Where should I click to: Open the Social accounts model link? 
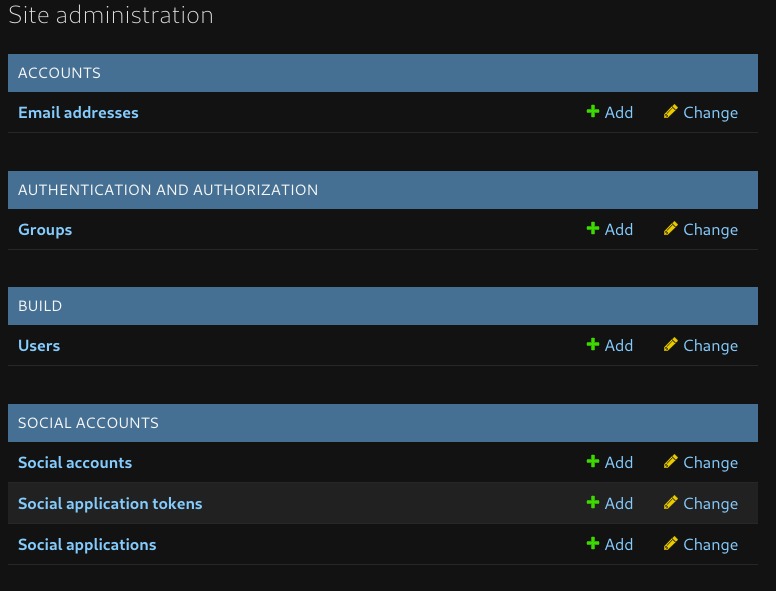click(75, 462)
